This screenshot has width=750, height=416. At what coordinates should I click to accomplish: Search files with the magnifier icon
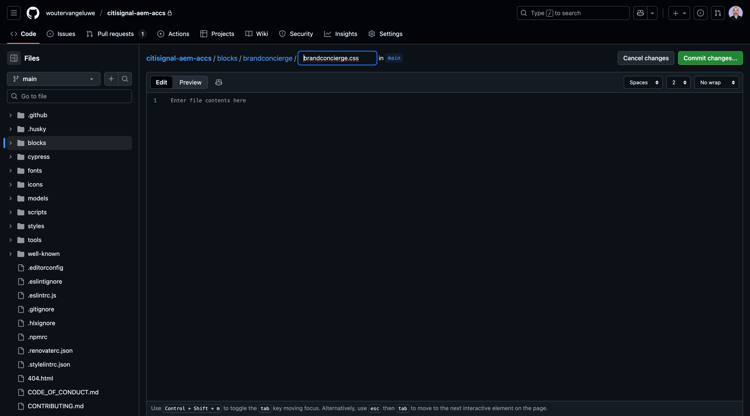[x=125, y=79]
